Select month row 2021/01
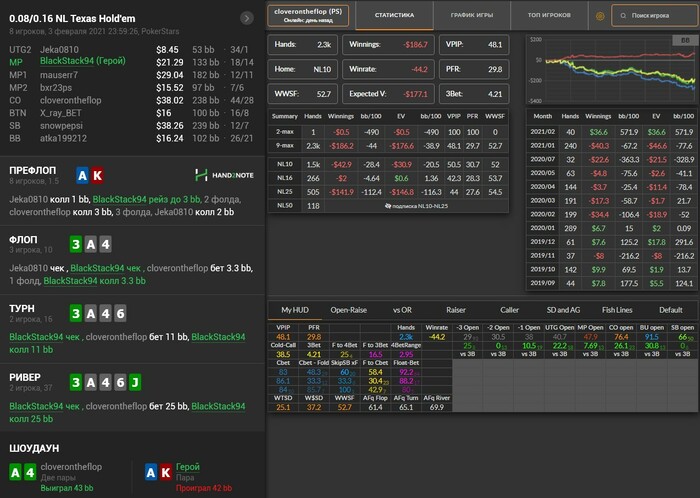 (x=612, y=146)
